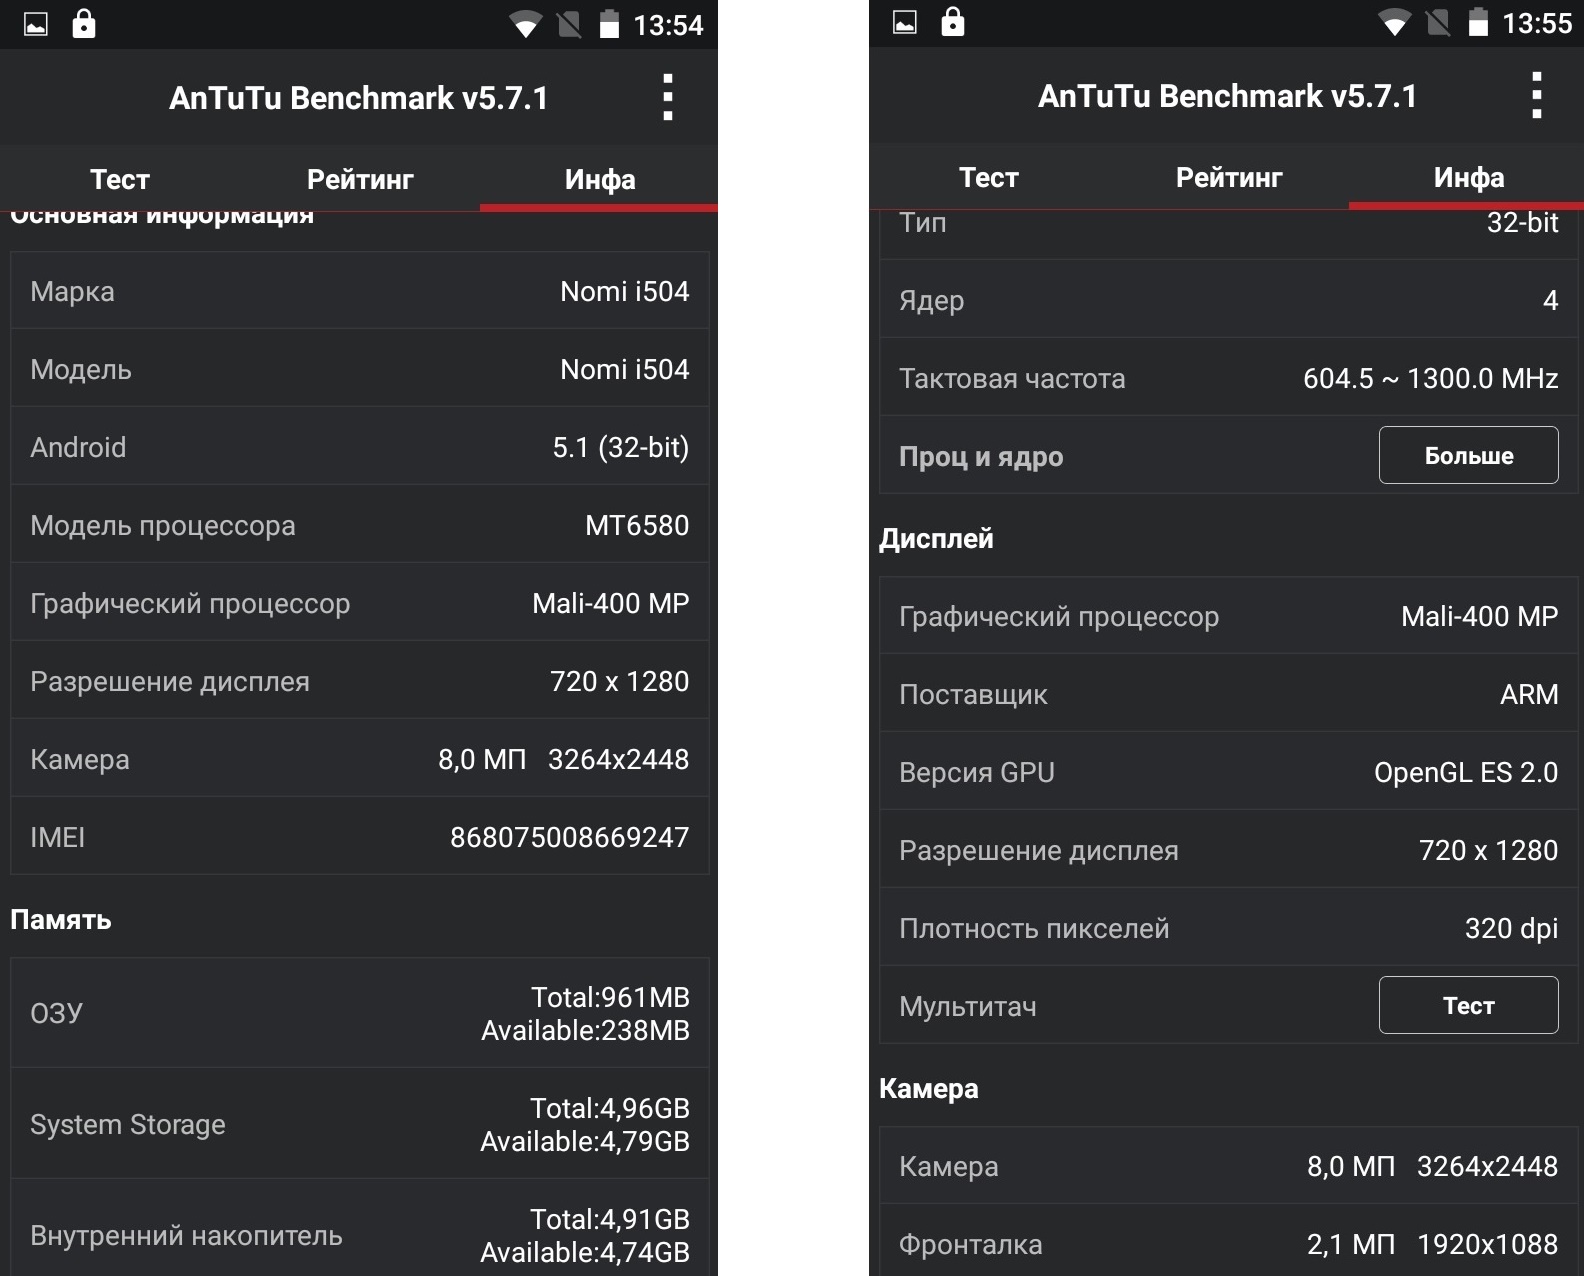Tap the Фронталка camera row
The image size is (1584, 1276).
pos(1229,1244)
